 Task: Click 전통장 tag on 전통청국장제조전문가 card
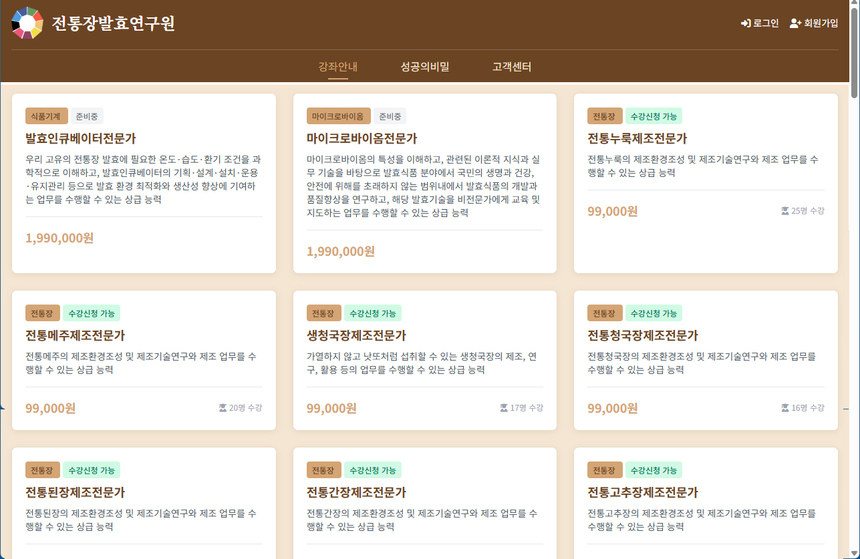[x=604, y=313]
